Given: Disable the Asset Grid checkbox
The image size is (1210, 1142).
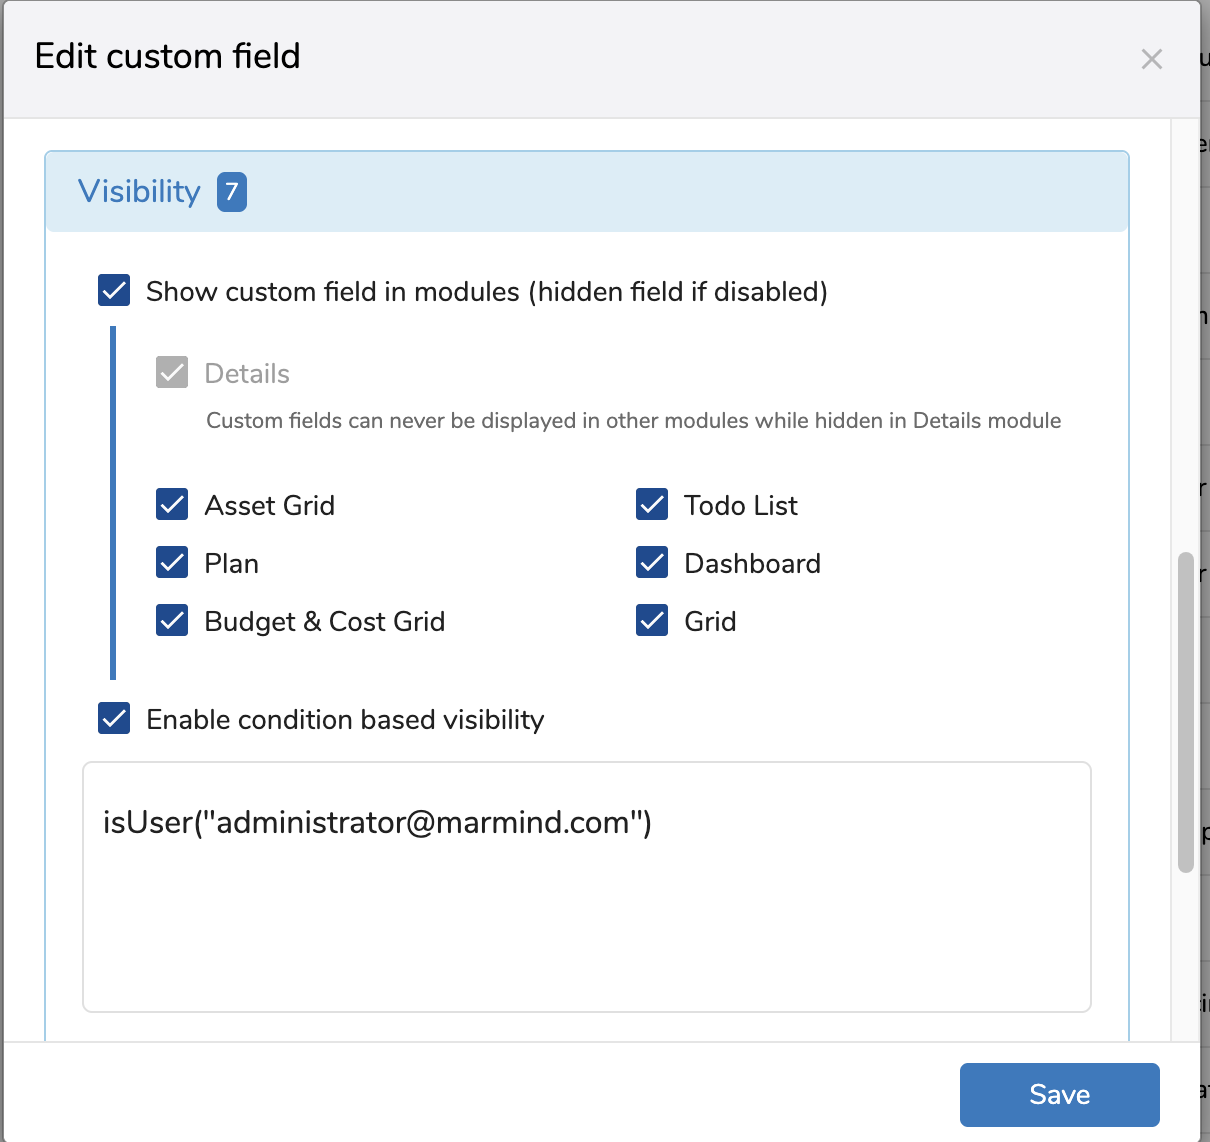Looking at the screenshot, I should tap(172, 505).
